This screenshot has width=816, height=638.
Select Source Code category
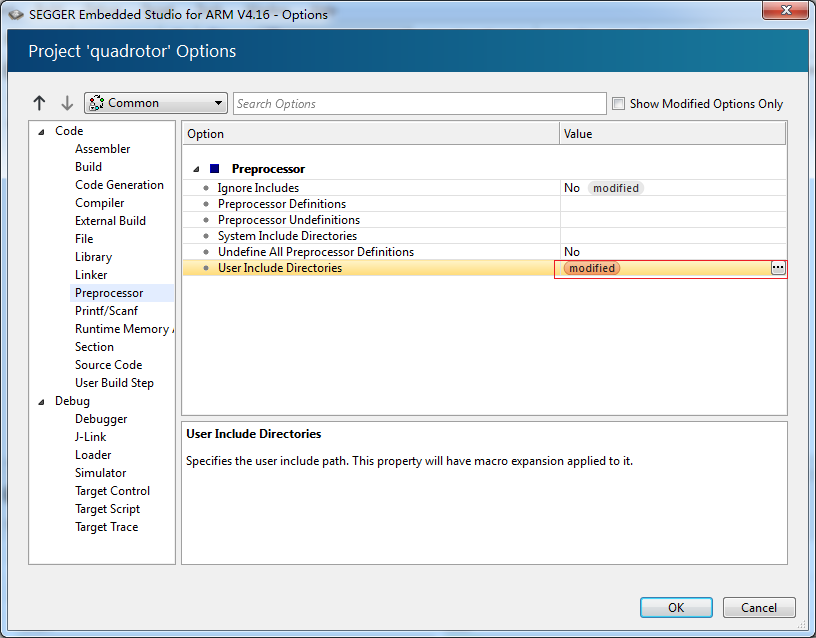108,365
